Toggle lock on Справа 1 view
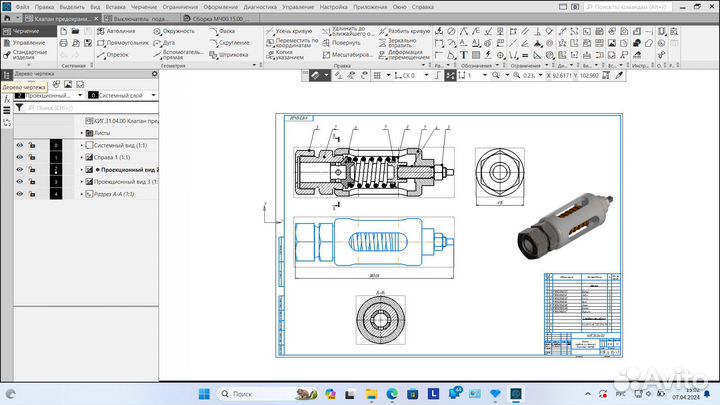 pos(32,158)
